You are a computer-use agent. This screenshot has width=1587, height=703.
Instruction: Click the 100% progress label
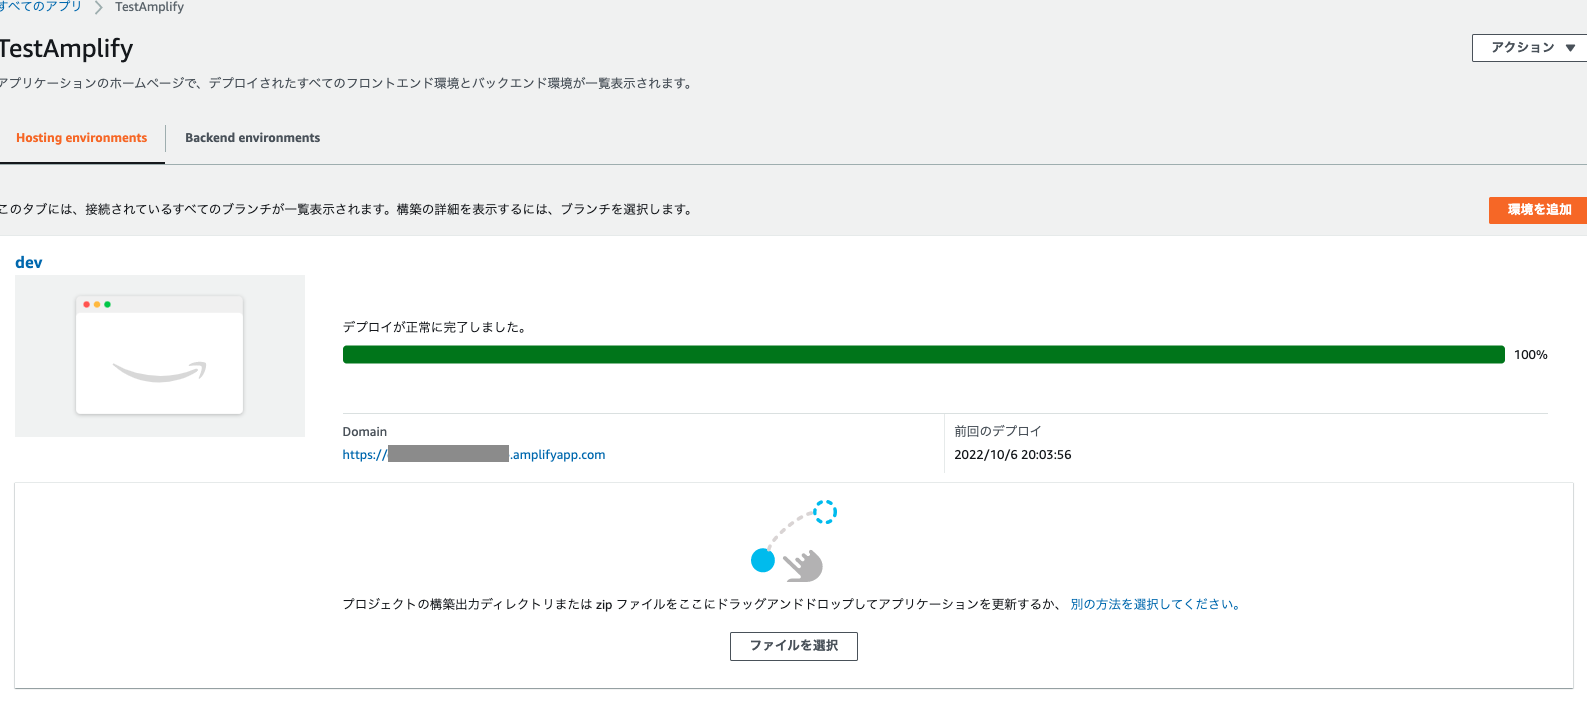[x=1530, y=355]
